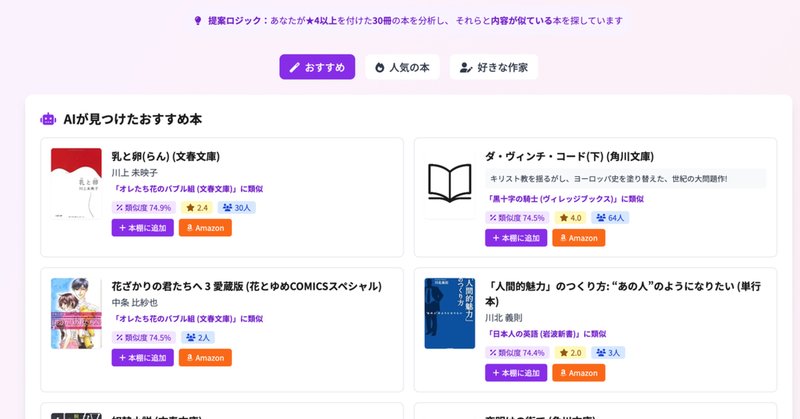Click the lightbulb icon beside 提案ロジック
This screenshot has height=419, width=800.
click(x=198, y=20)
